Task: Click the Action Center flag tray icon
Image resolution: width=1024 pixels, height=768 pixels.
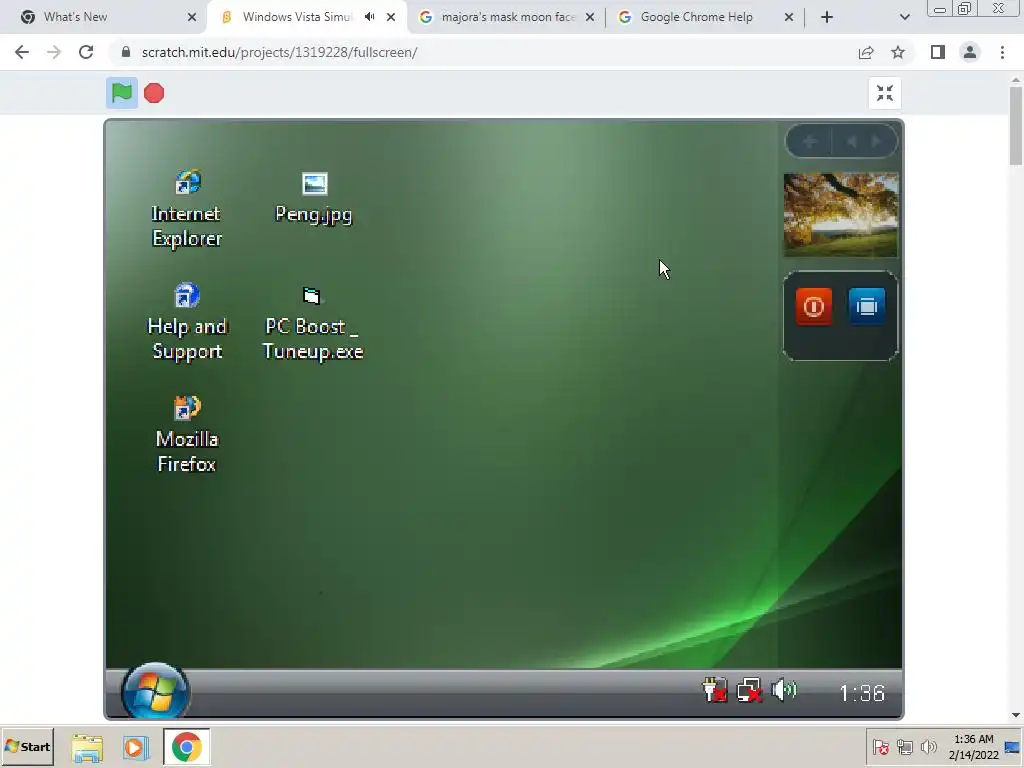Action: point(880,747)
